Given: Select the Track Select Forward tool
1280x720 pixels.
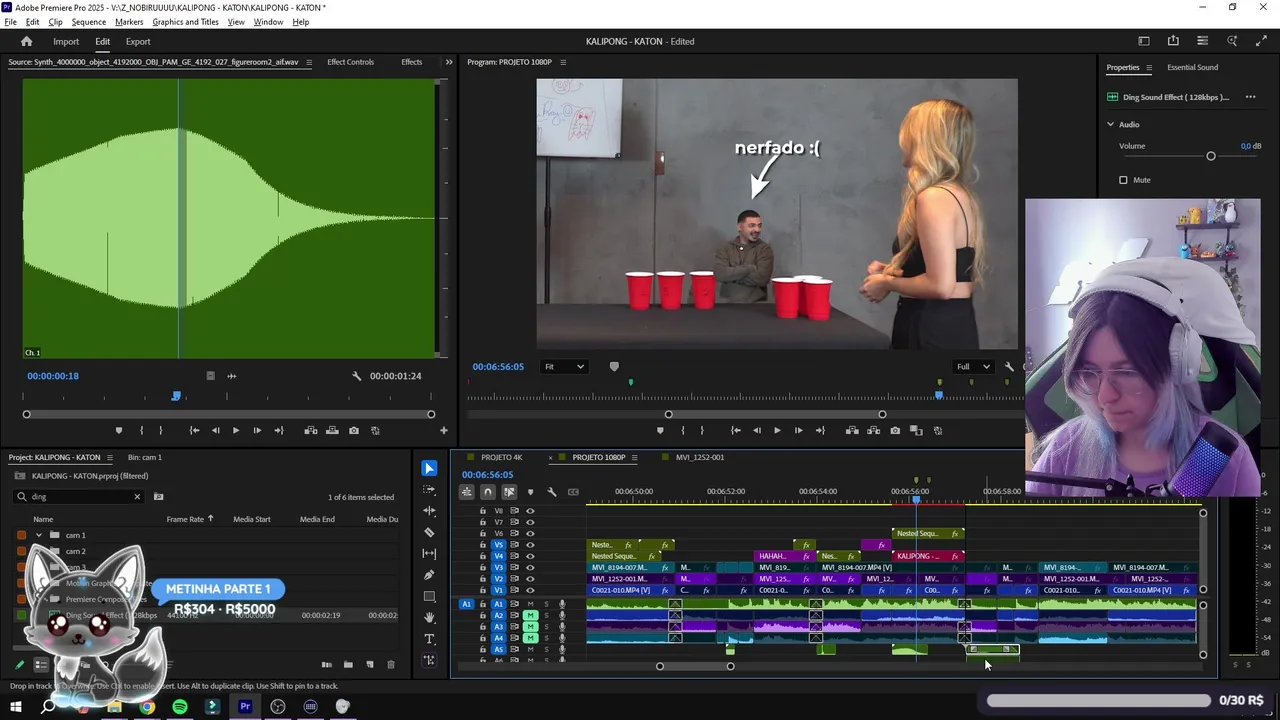Looking at the screenshot, I should click(x=429, y=490).
